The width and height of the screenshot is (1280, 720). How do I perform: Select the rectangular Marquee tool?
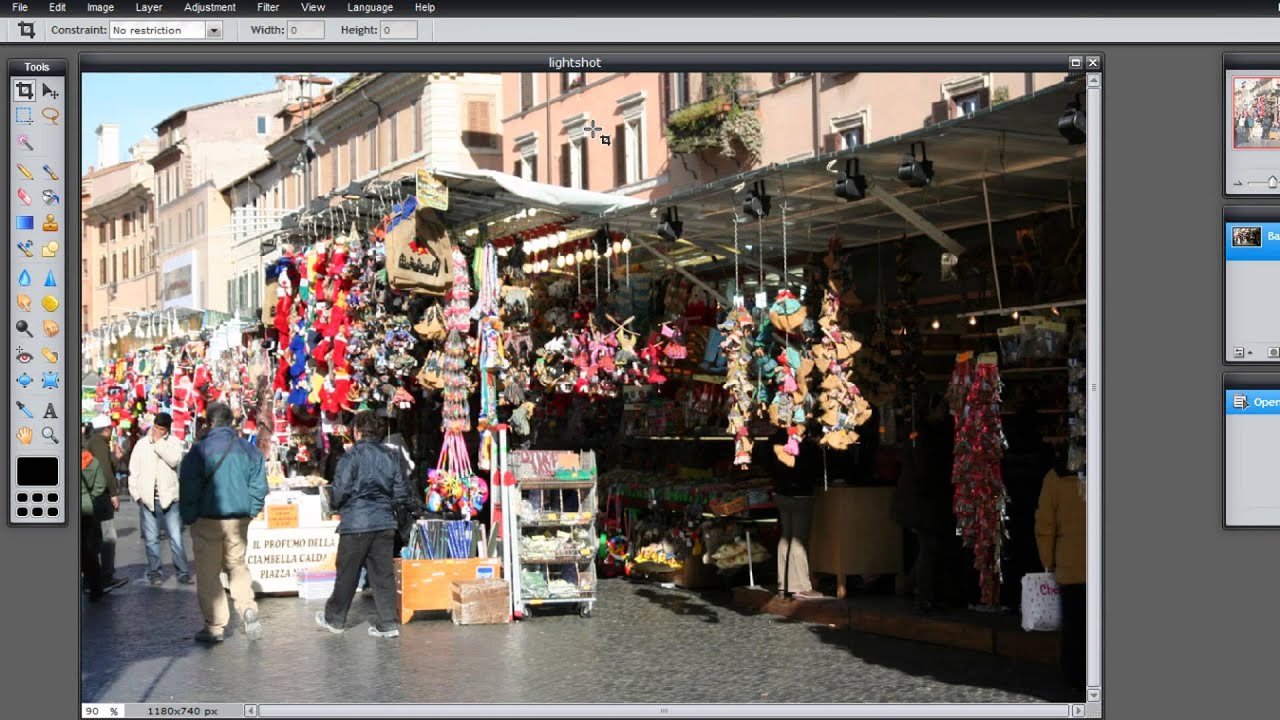point(24,116)
